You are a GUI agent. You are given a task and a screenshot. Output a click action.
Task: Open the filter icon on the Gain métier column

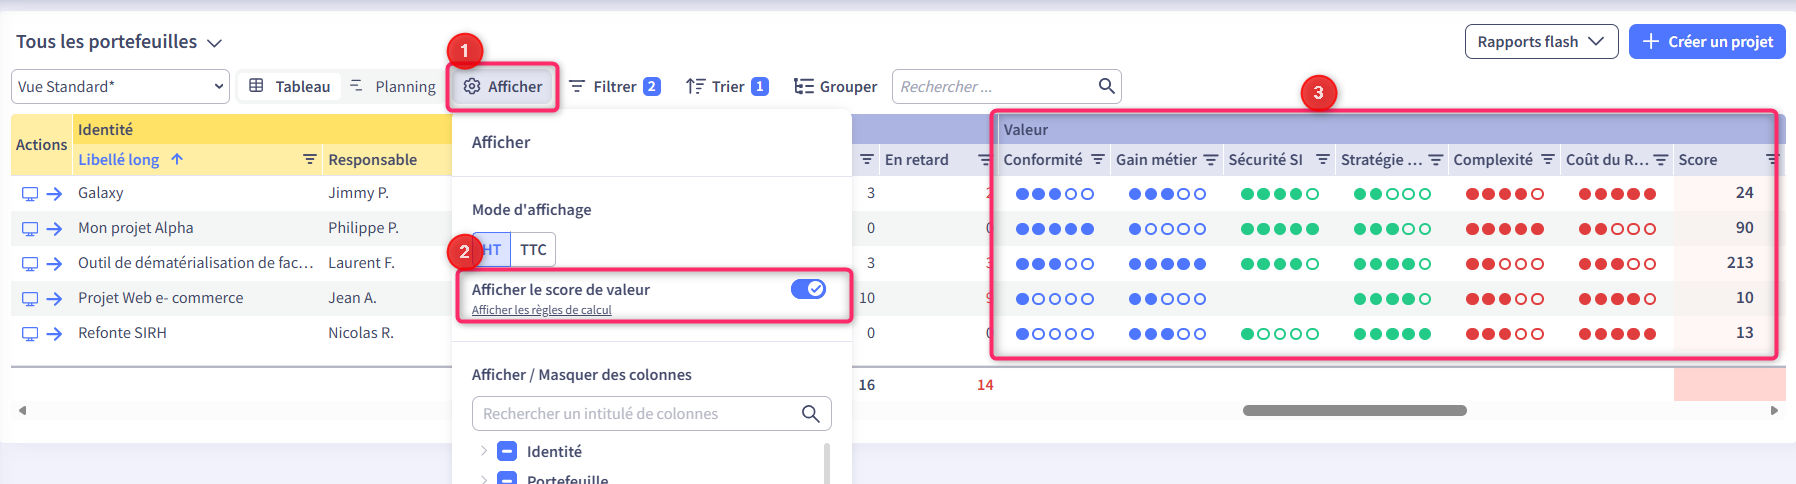tap(1211, 160)
